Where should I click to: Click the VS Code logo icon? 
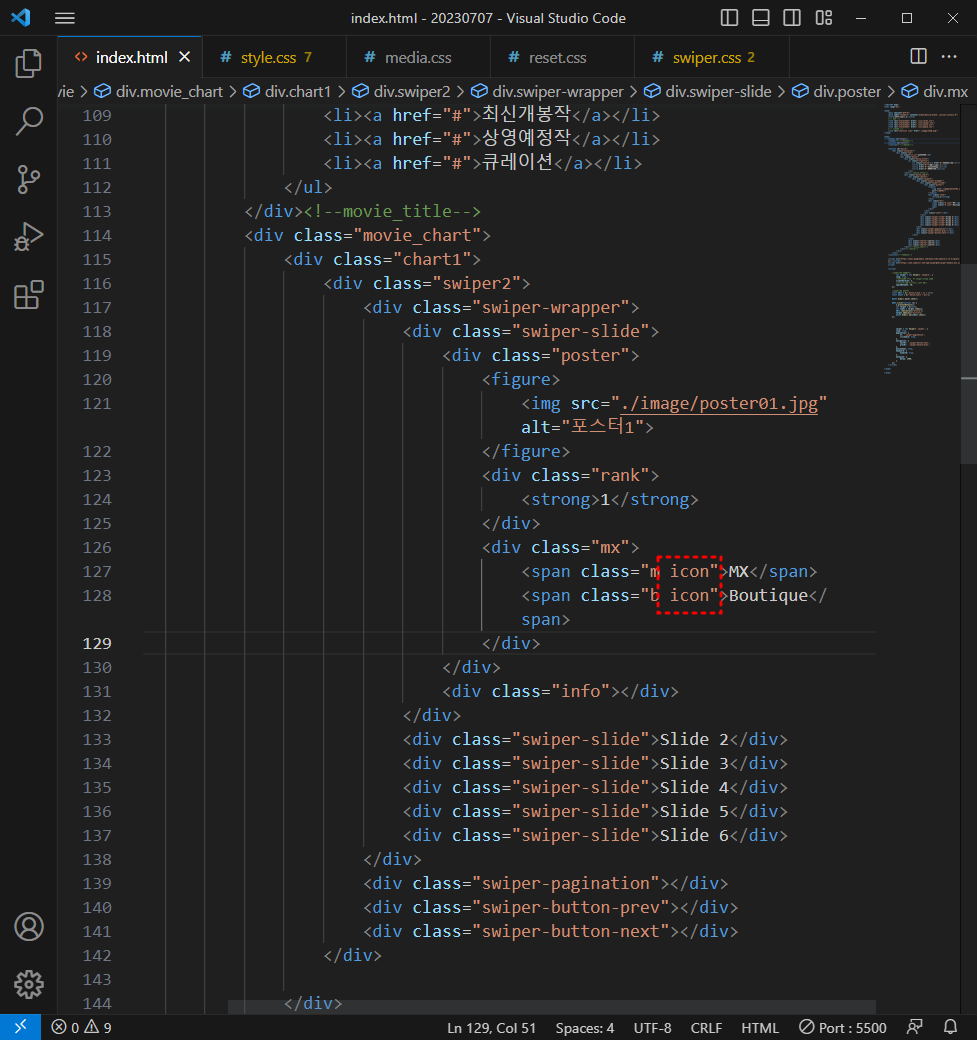[x=21, y=17]
